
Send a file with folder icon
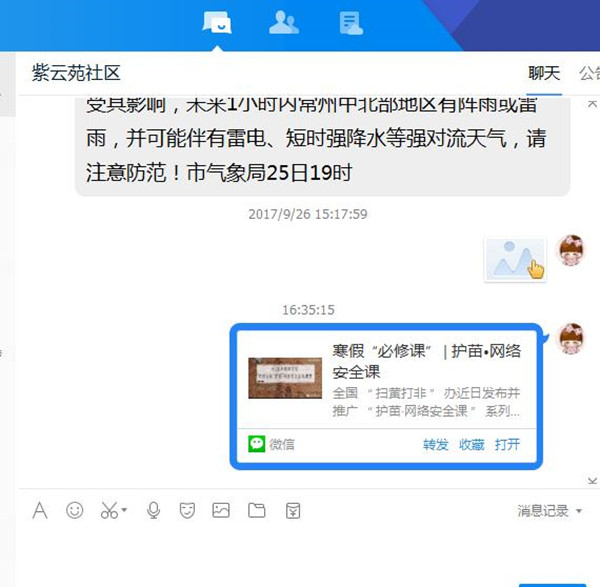coord(256,510)
